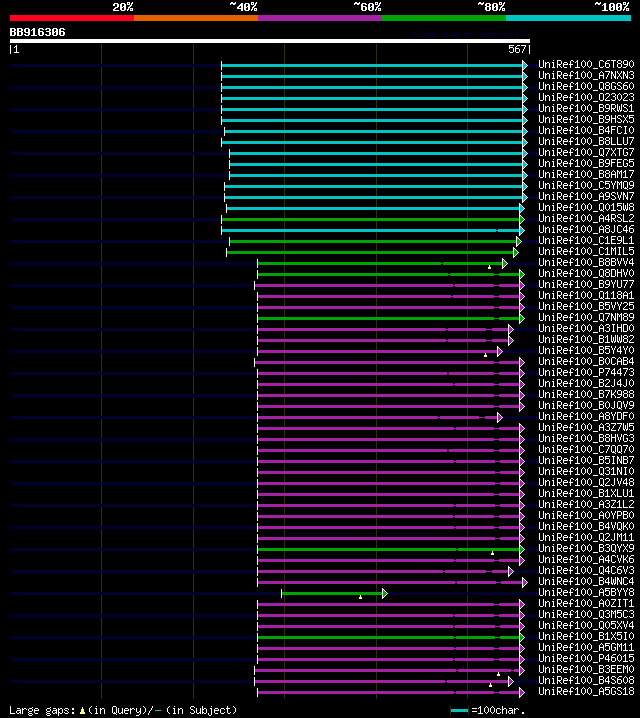Click the red 20% identity legend segment

point(72,18)
